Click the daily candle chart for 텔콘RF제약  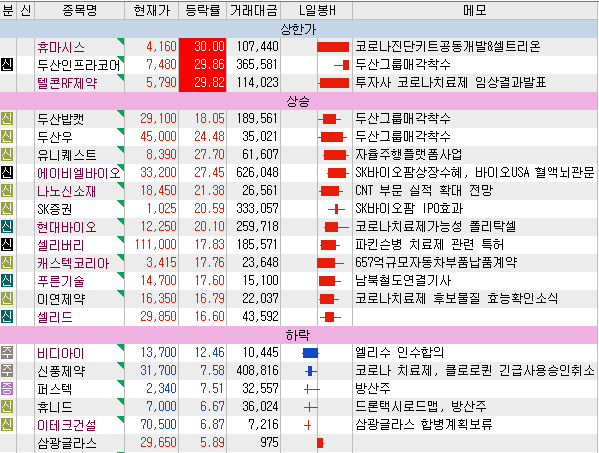333,83
